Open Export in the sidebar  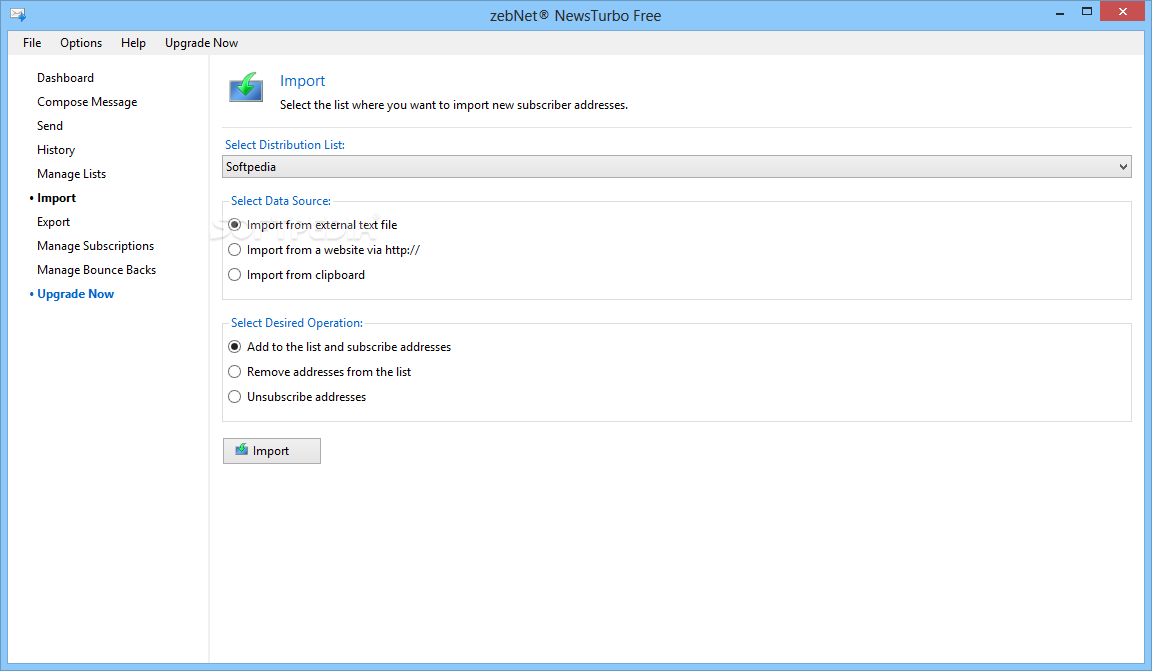54,222
